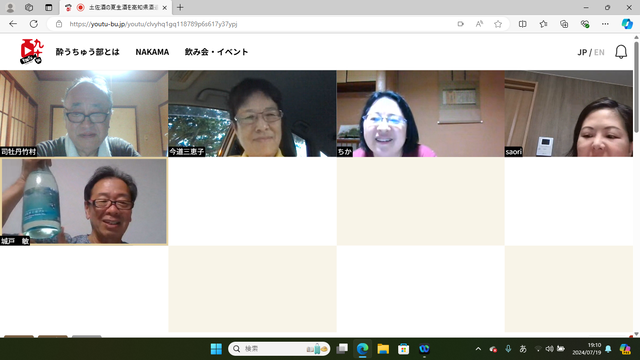Open the notification bell icon
640x360 pixels.
click(x=621, y=52)
